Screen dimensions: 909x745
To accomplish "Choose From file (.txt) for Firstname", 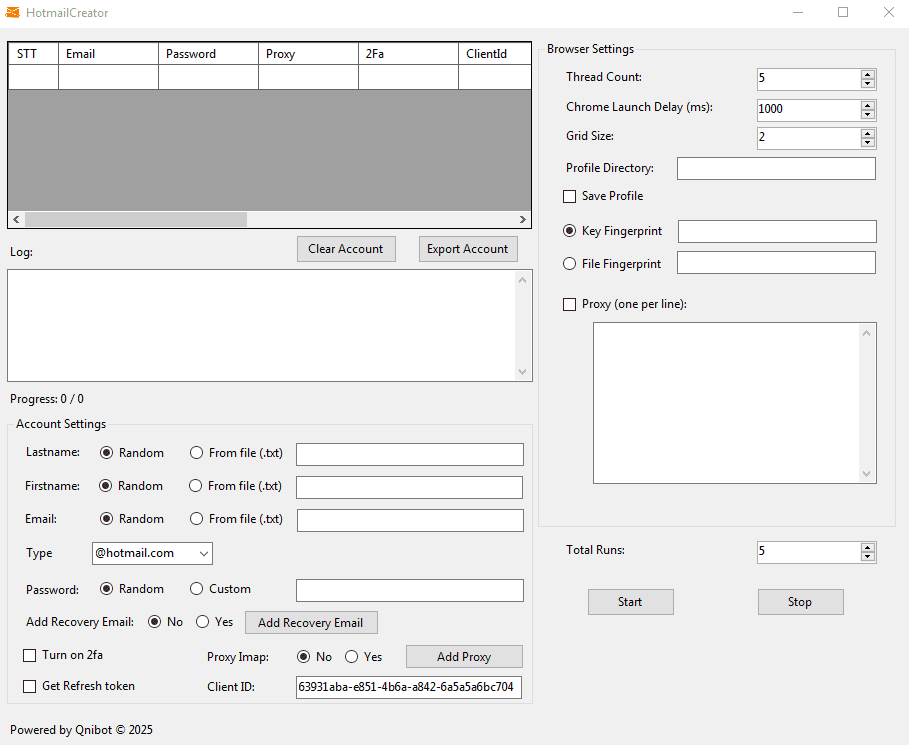I will [195, 486].
